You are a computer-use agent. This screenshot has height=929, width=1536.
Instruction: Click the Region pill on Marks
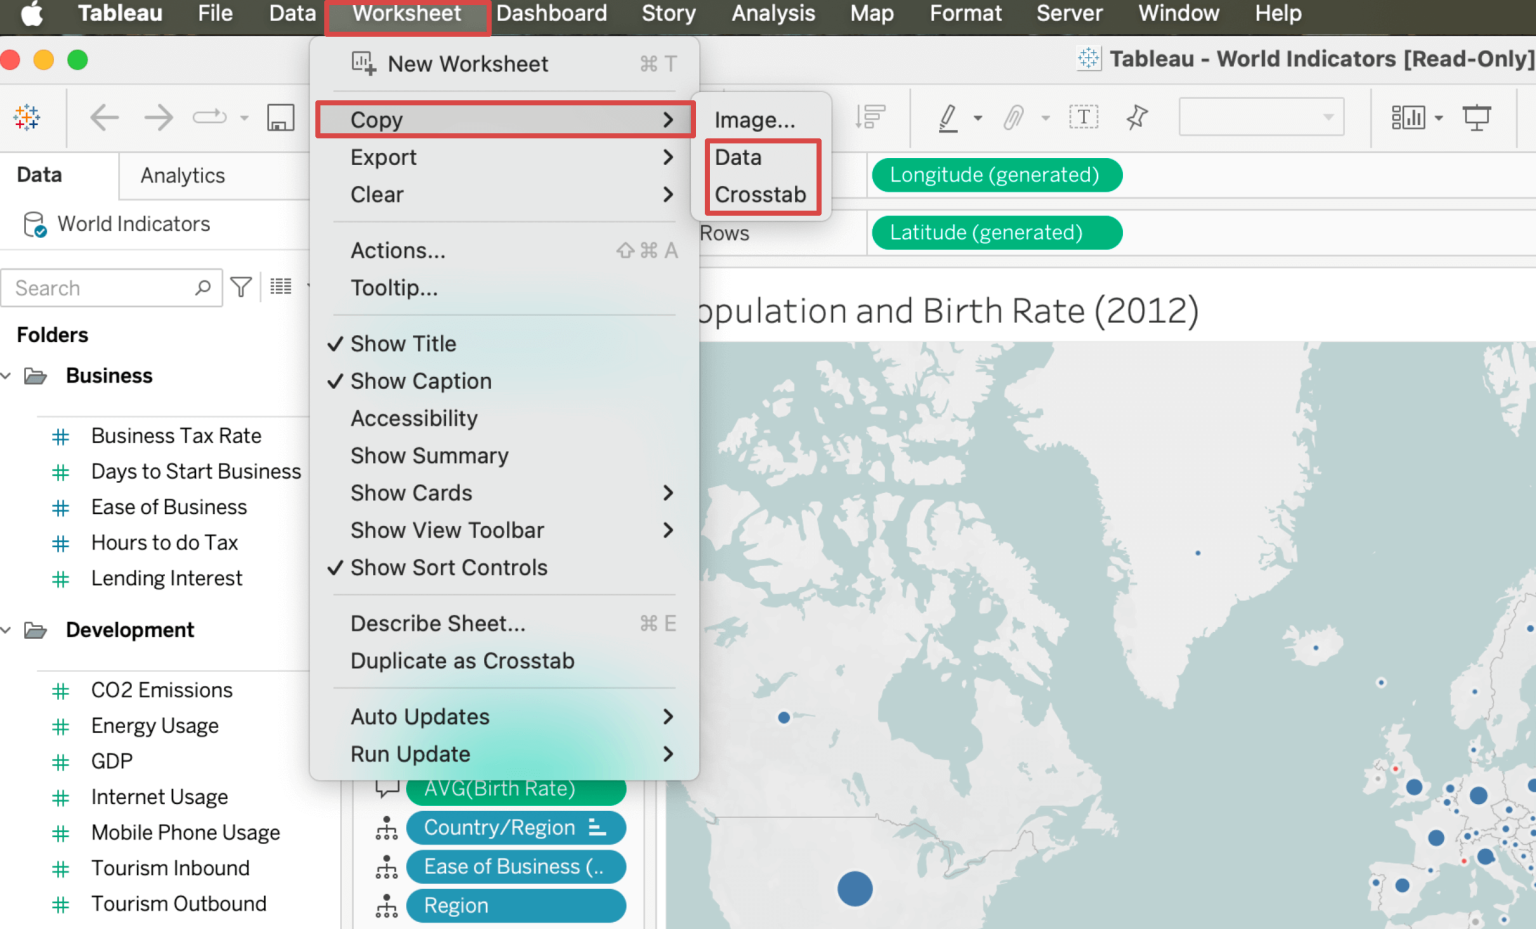(516, 905)
